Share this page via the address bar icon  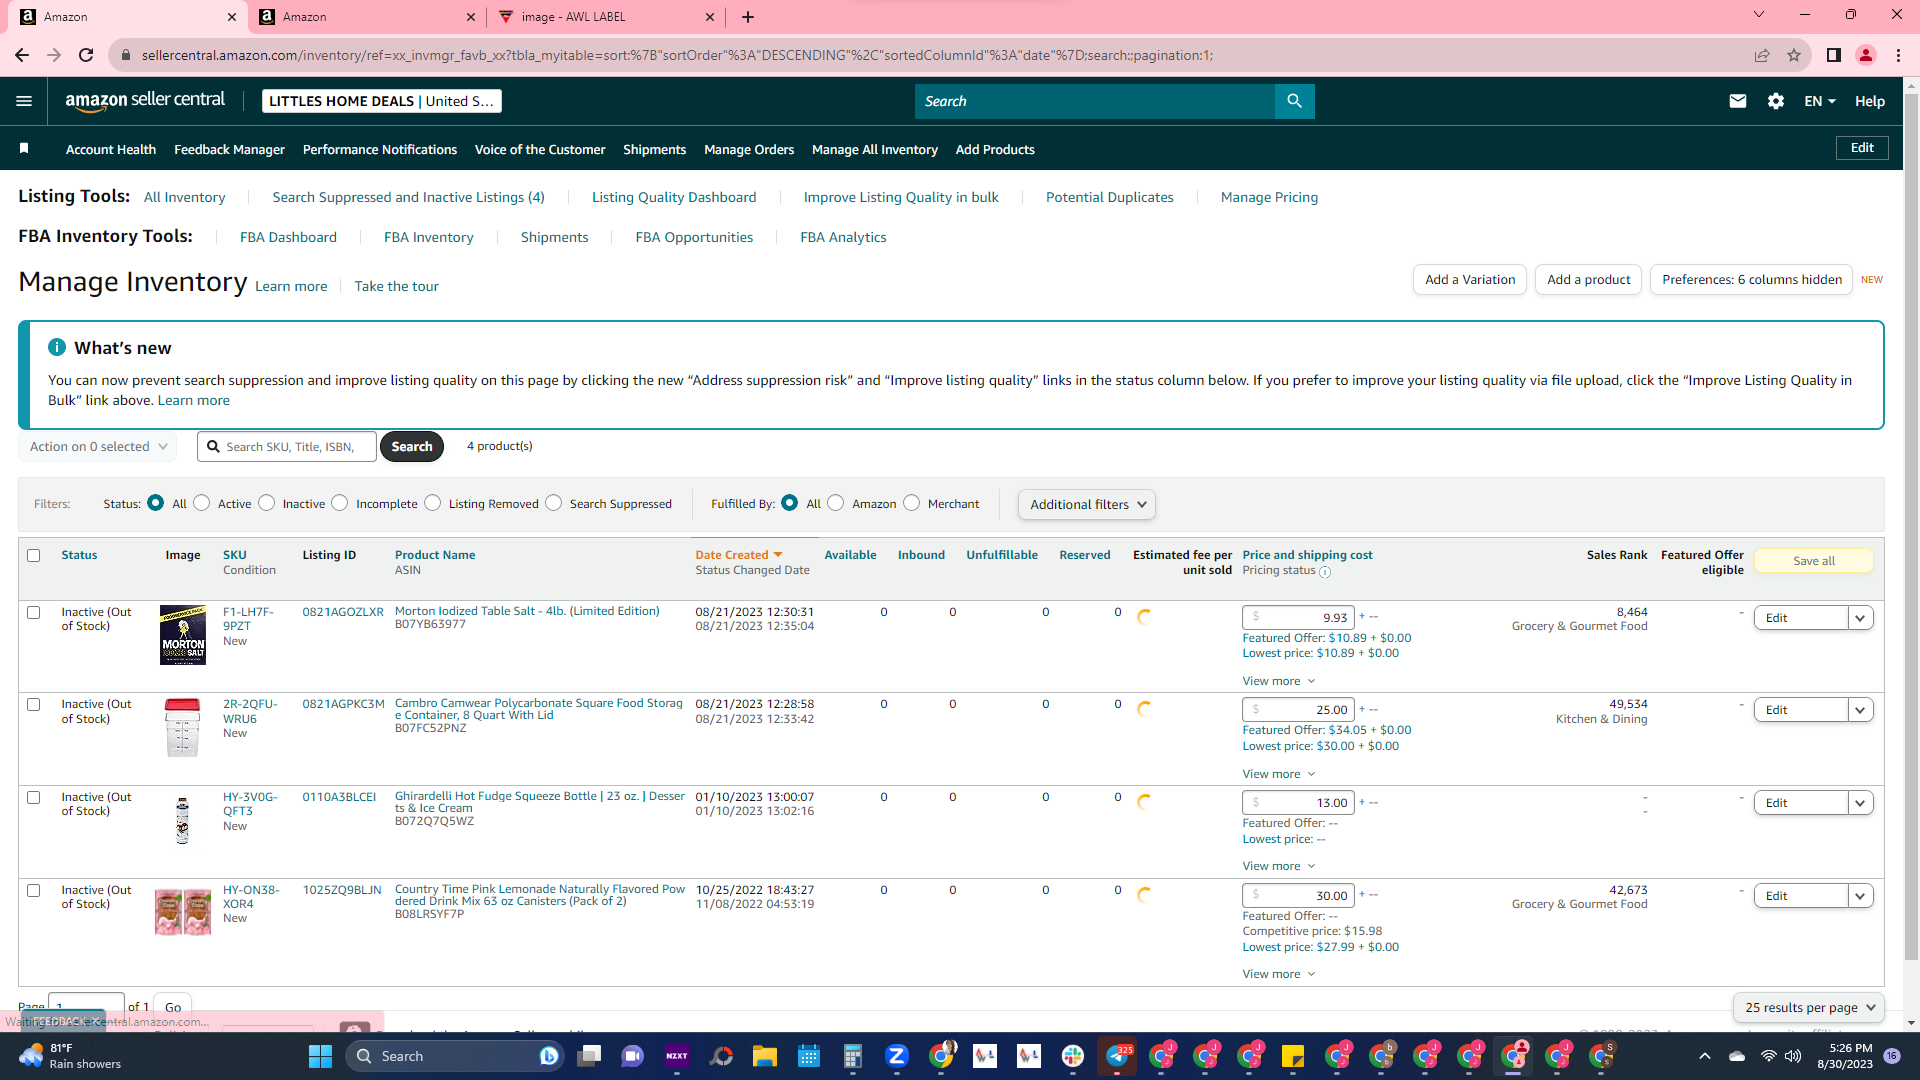1762,55
